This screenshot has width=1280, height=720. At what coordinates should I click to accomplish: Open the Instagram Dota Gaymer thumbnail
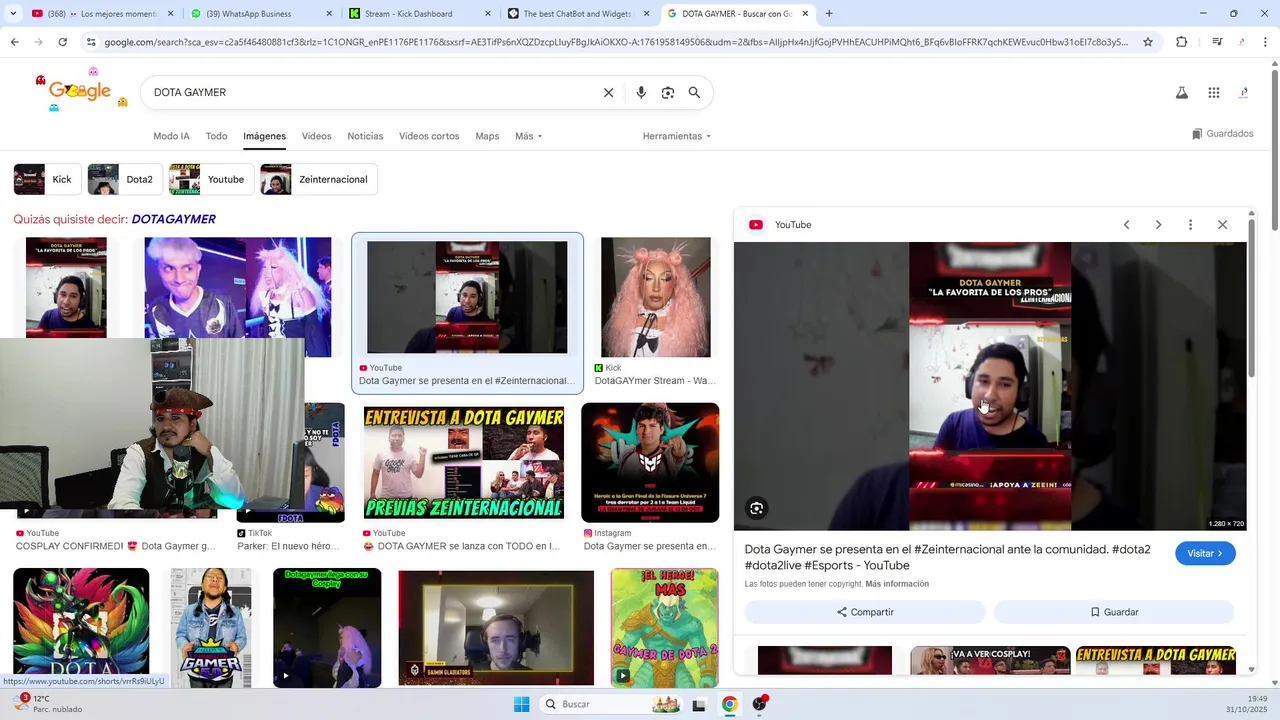pyautogui.click(x=650, y=462)
